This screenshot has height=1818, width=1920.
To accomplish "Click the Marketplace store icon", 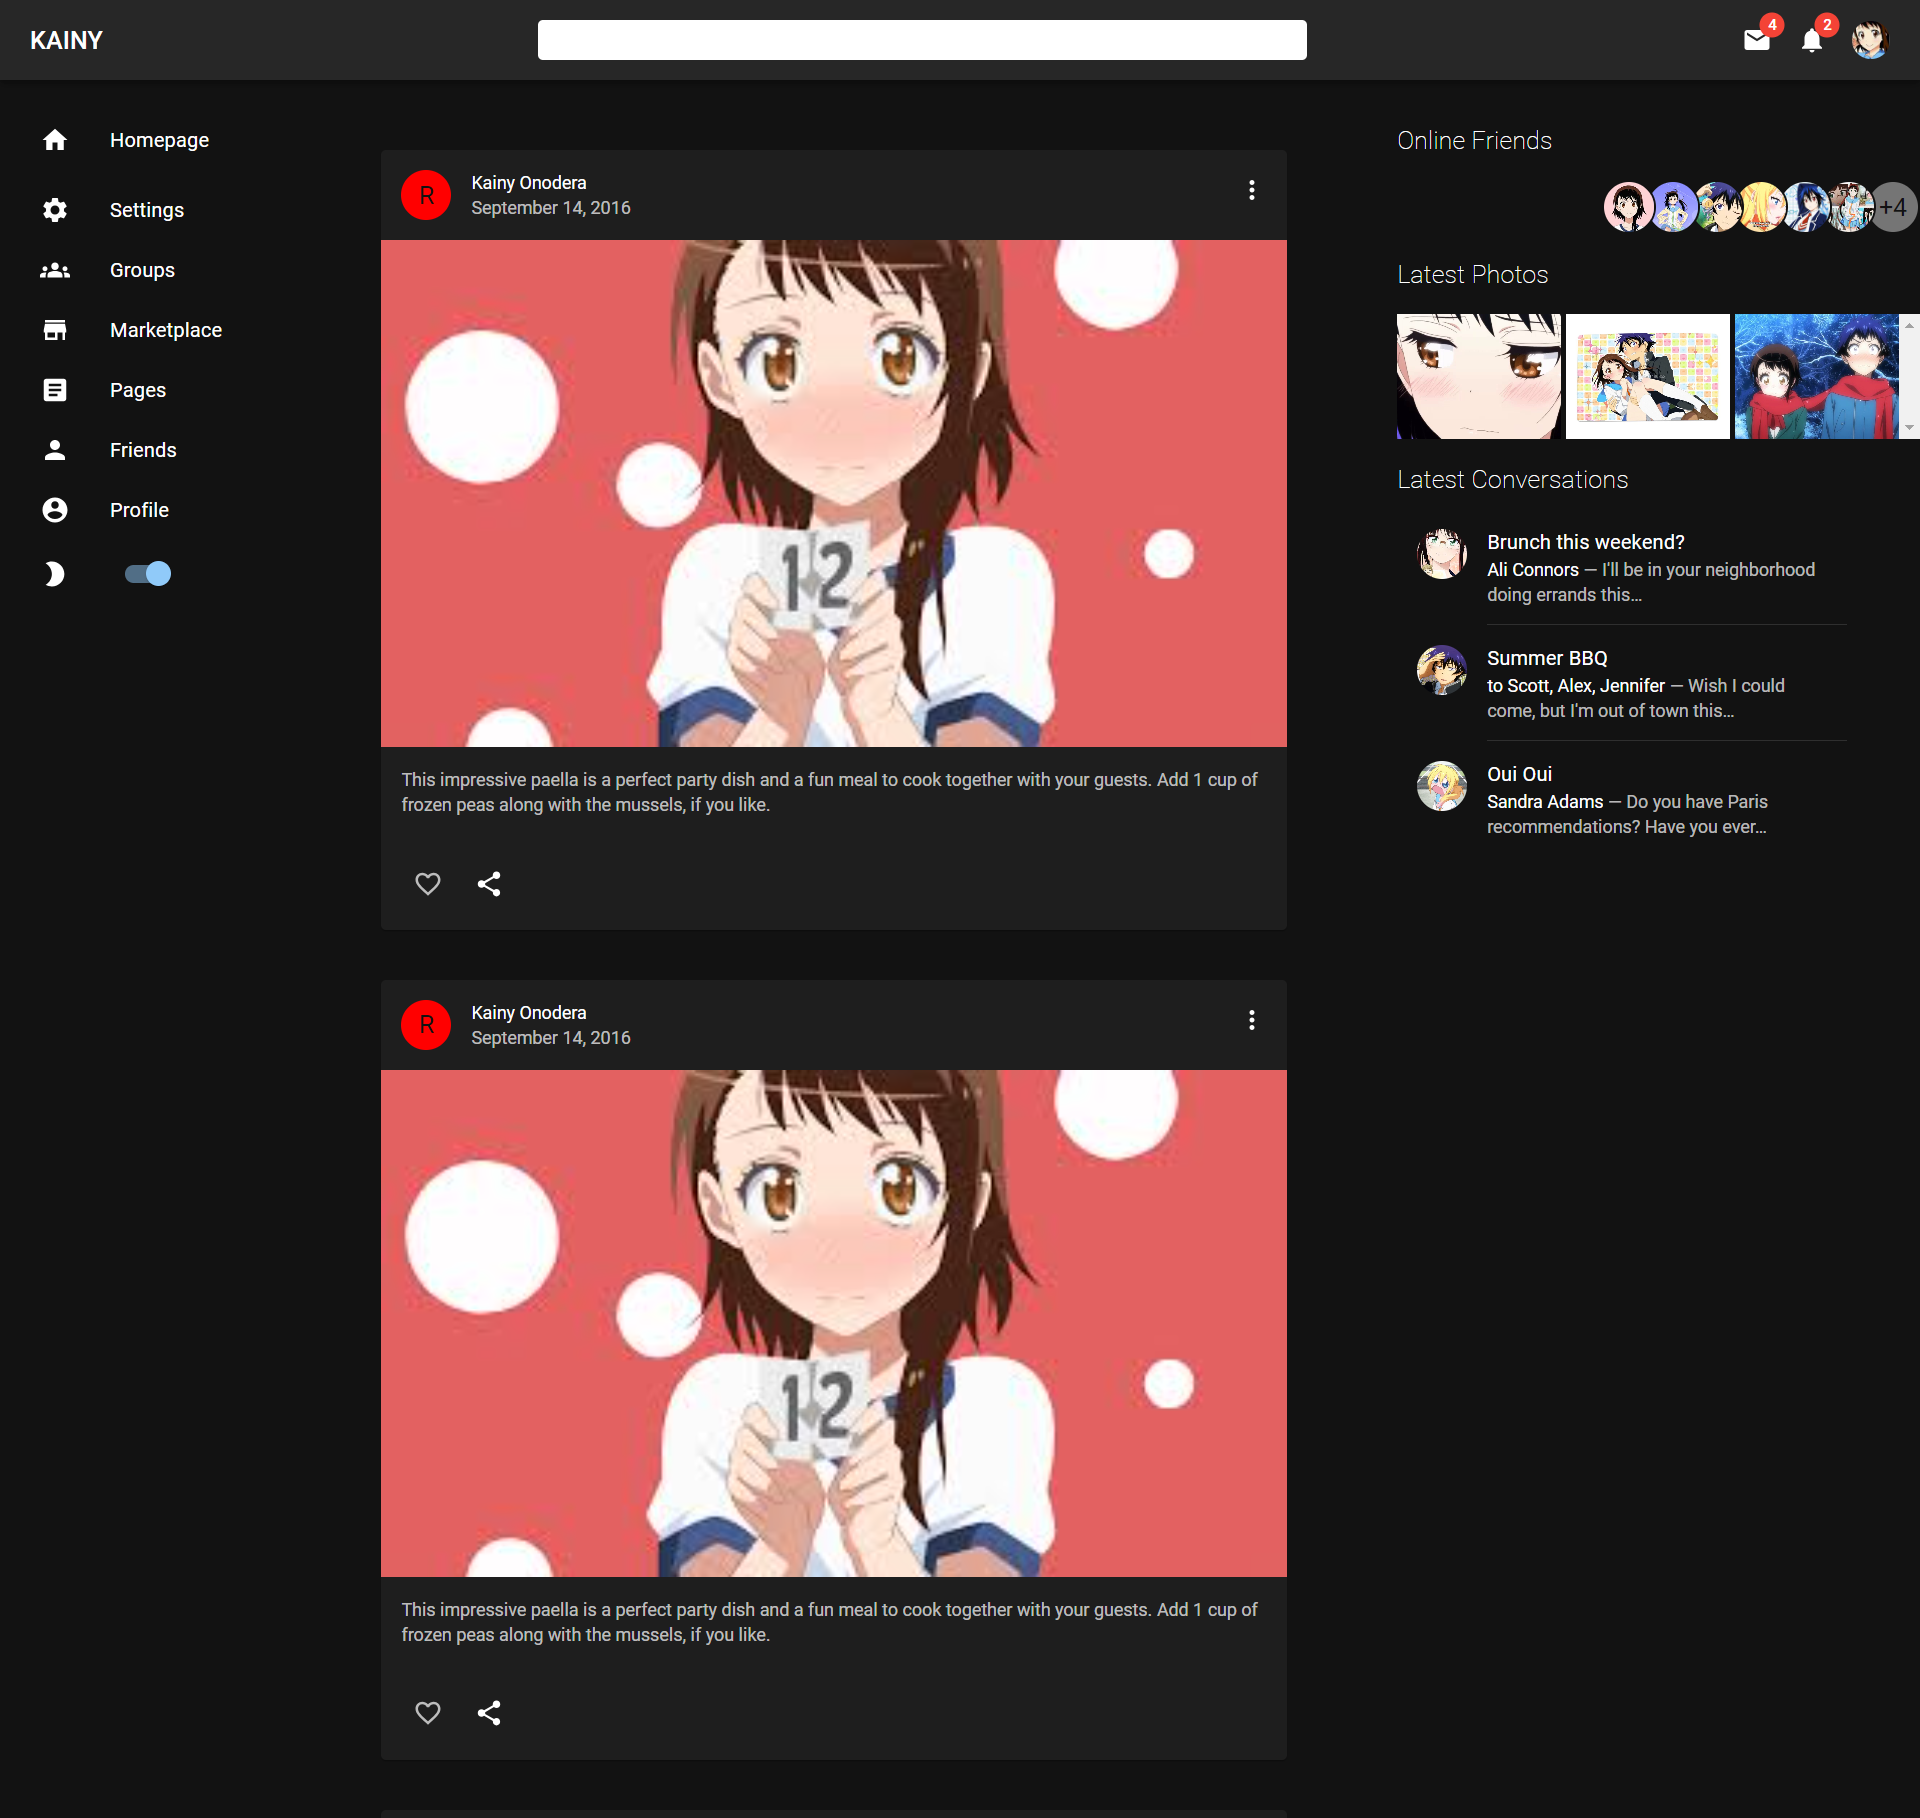I will pos(55,330).
